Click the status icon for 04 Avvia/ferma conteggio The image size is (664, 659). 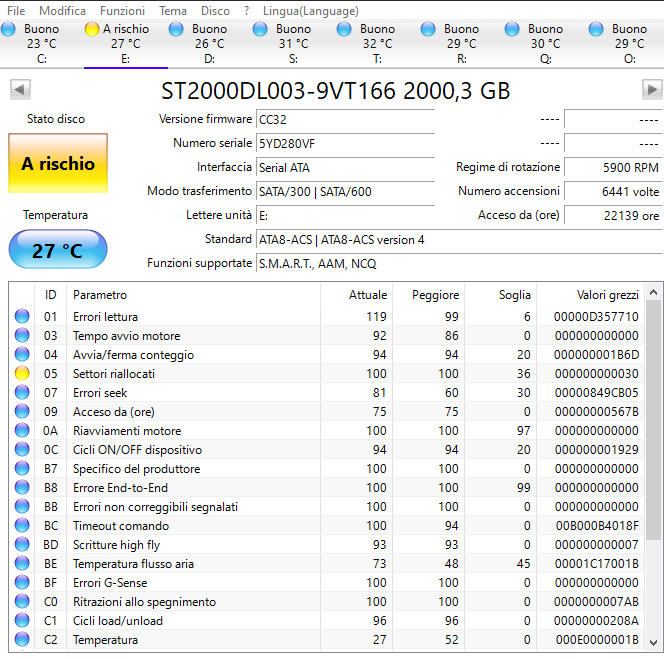point(22,354)
